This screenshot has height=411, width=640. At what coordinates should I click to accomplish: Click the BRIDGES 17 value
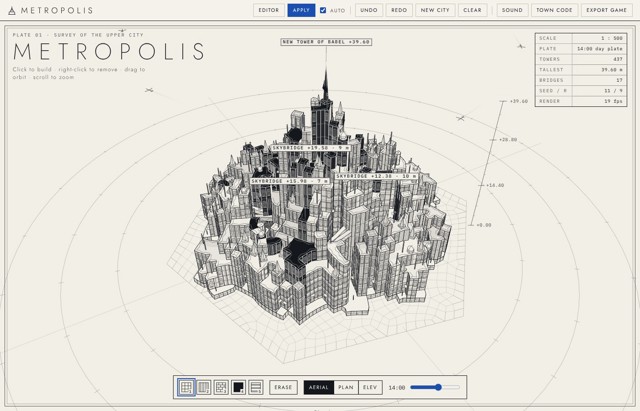click(x=620, y=80)
